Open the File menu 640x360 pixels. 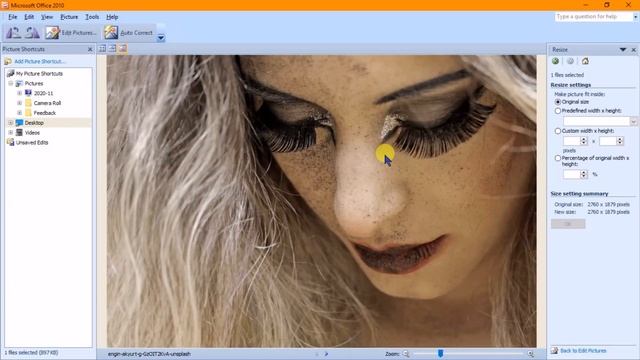pos(13,17)
